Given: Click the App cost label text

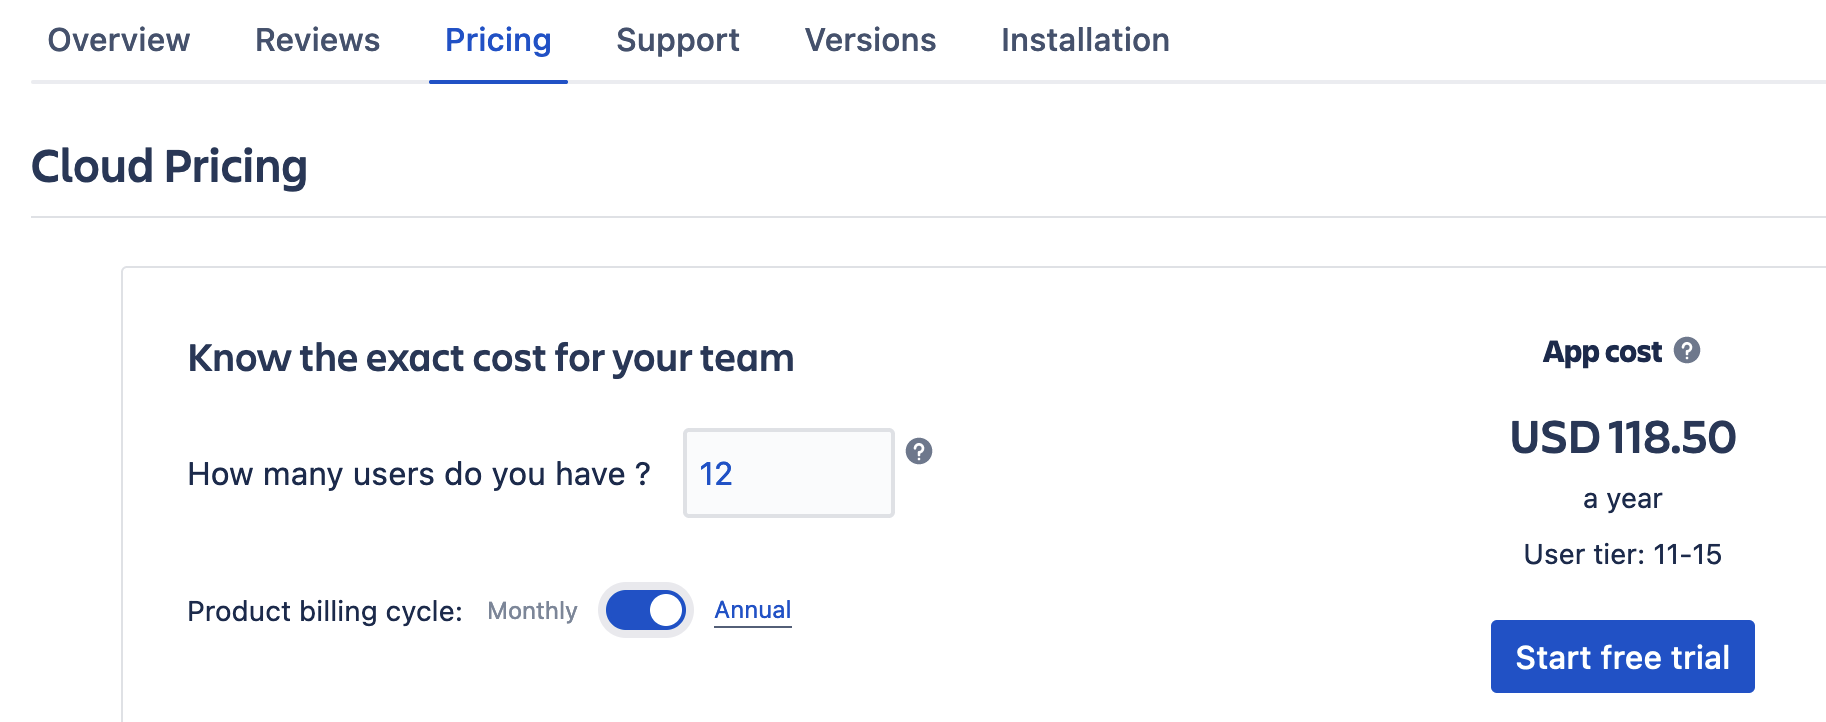Looking at the screenshot, I should pyautogui.click(x=1602, y=352).
